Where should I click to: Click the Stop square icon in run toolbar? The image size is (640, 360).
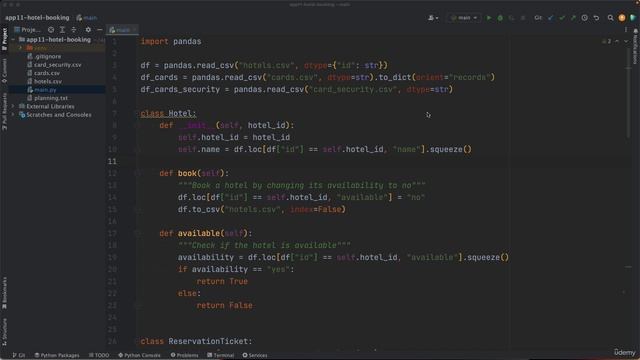point(523,18)
